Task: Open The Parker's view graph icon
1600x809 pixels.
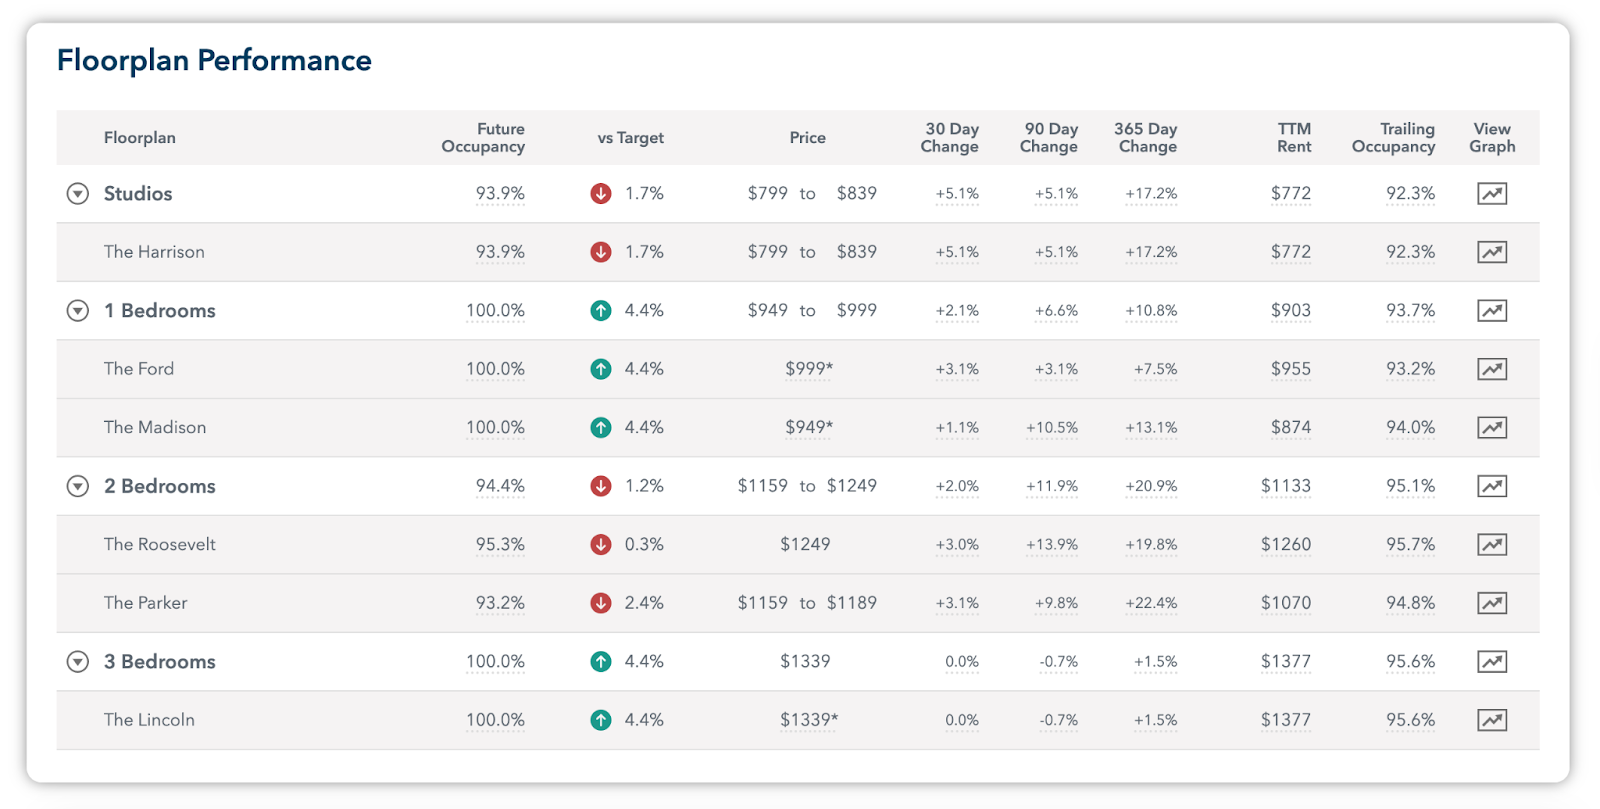Action: pos(1492,603)
